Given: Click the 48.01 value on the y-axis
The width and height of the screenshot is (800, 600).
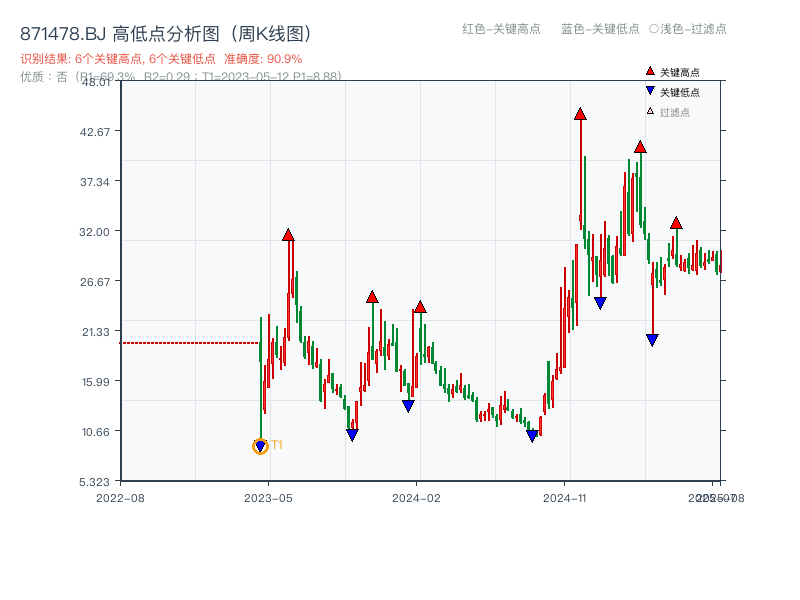Looking at the screenshot, I should (x=94, y=83).
